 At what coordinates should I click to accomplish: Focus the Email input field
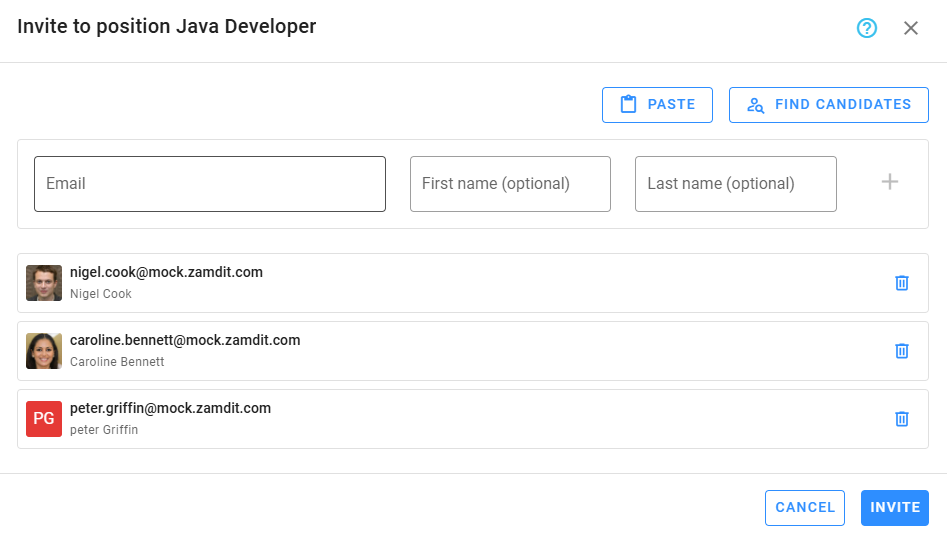point(210,184)
